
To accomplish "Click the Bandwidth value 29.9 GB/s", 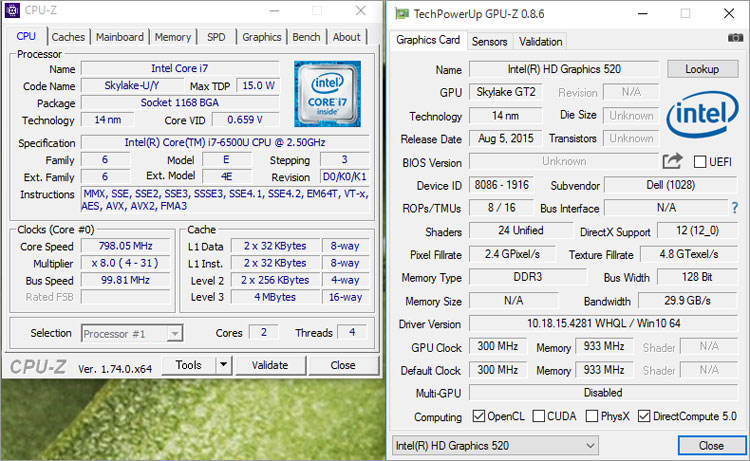I will [688, 301].
